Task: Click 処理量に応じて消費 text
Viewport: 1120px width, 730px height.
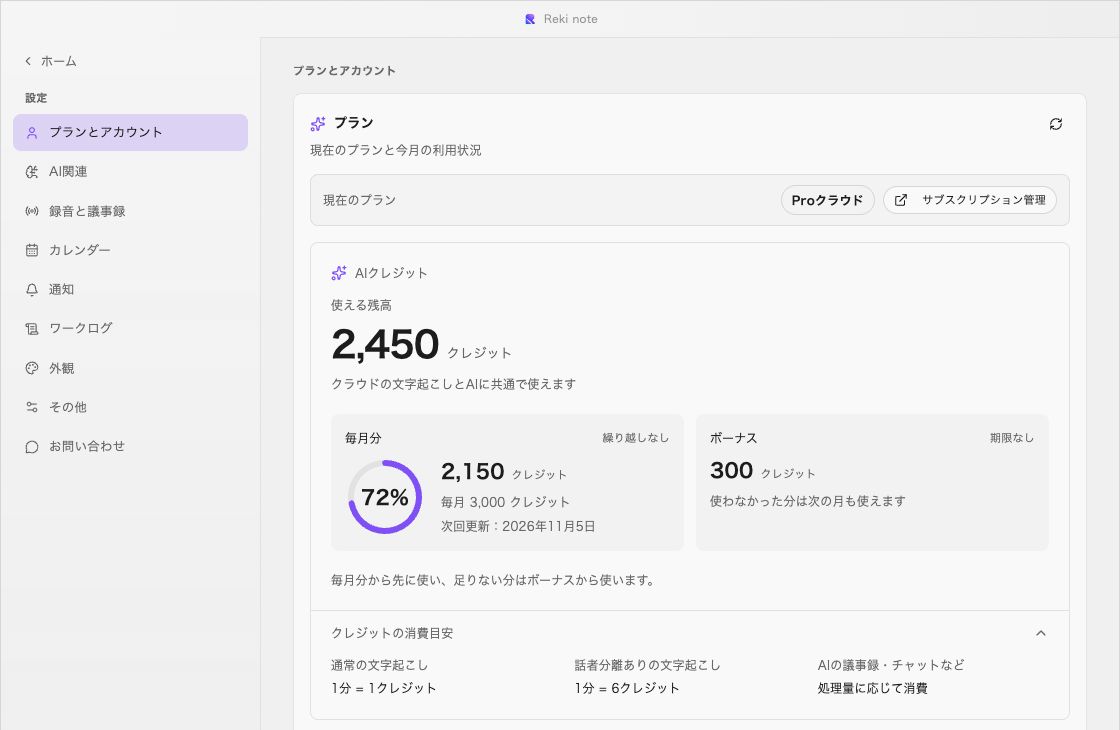Action: click(873, 689)
